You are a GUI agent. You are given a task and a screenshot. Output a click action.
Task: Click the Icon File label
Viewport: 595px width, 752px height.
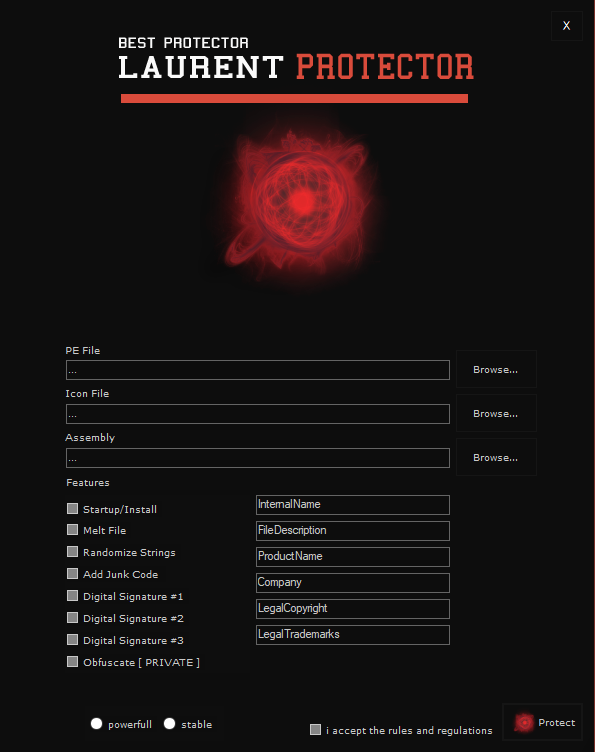tap(87, 394)
